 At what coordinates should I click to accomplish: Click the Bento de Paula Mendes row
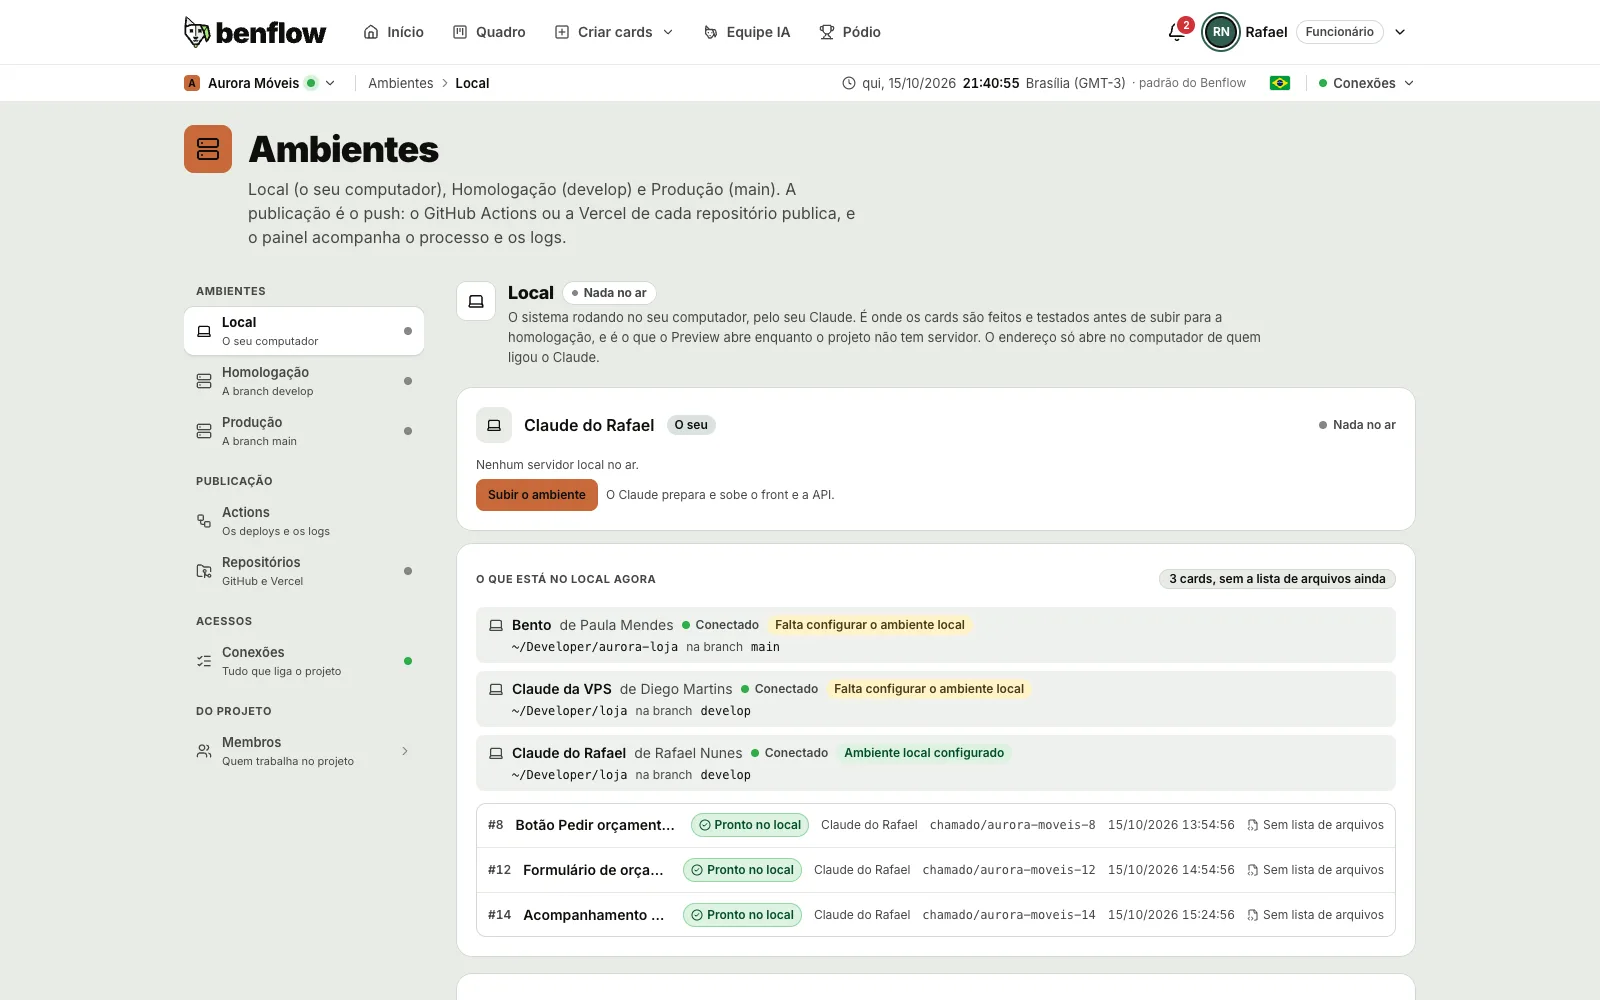pyautogui.click(x=936, y=635)
